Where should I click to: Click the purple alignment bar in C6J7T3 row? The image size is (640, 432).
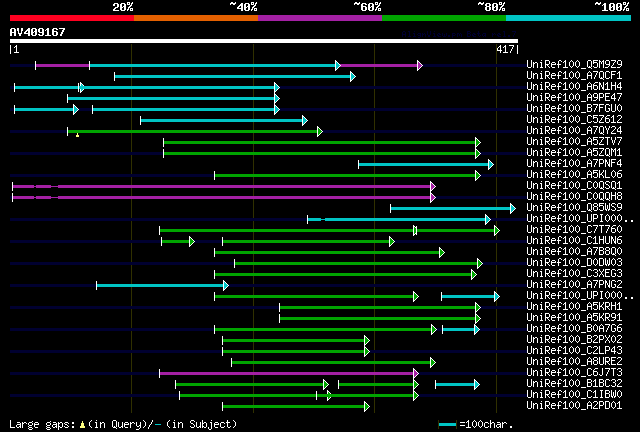pyautogui.click(x=289, y=373)
